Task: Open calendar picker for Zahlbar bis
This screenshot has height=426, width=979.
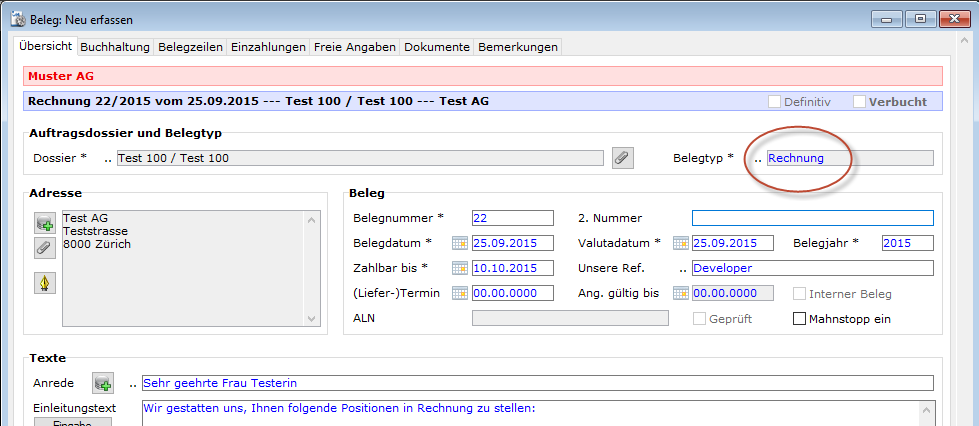Action: [460, 268]
